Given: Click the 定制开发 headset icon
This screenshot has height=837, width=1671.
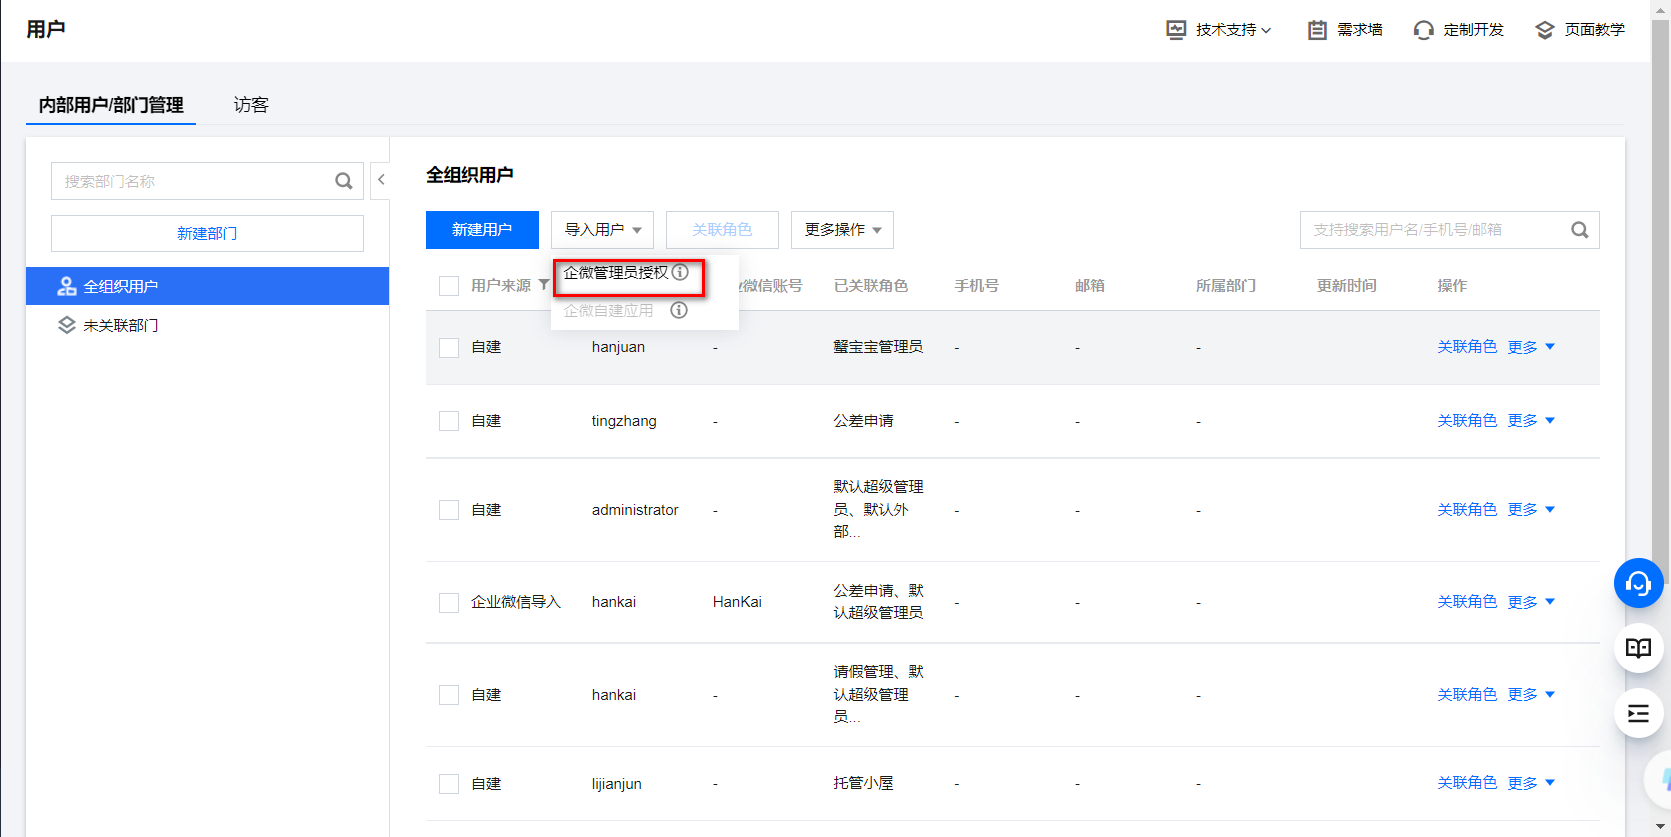Looking at the screenshot, I should coord(1423,30).
